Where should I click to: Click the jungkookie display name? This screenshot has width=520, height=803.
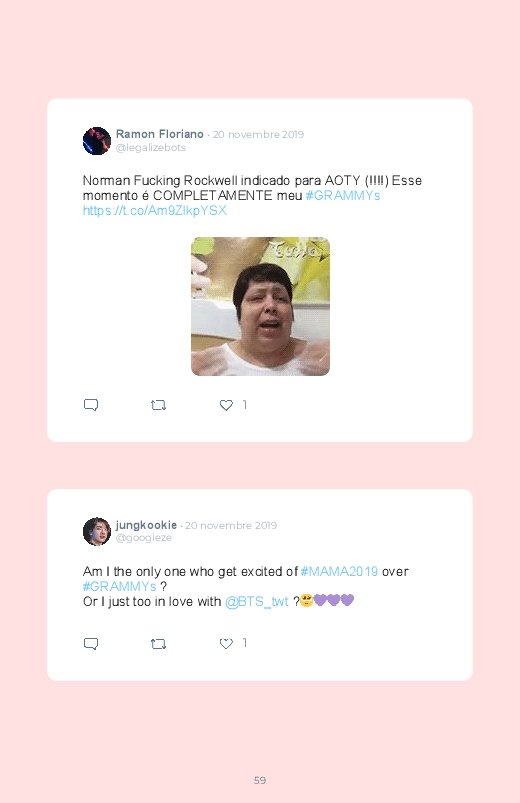click(x=147, y=525)
